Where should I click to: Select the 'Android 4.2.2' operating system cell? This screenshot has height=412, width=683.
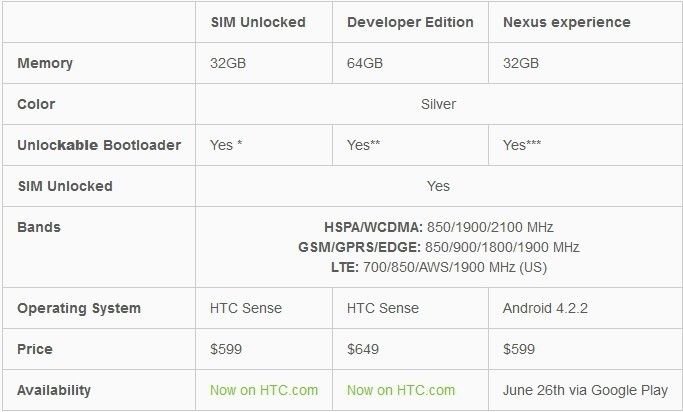point(545,308)
